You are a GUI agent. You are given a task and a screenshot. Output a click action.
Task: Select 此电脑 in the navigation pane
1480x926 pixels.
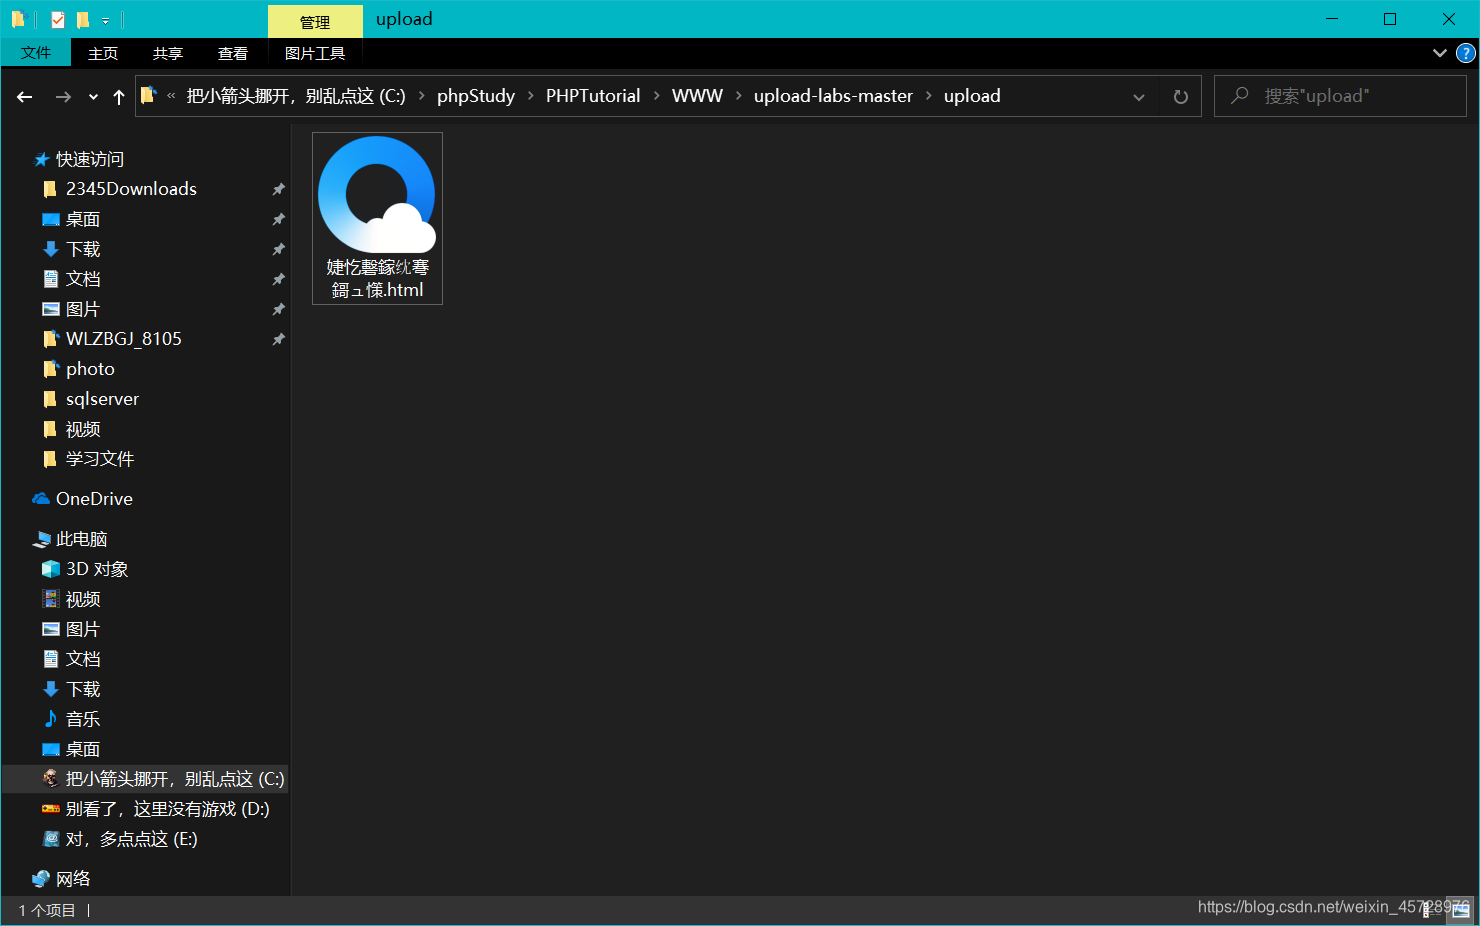click(81, 539)
